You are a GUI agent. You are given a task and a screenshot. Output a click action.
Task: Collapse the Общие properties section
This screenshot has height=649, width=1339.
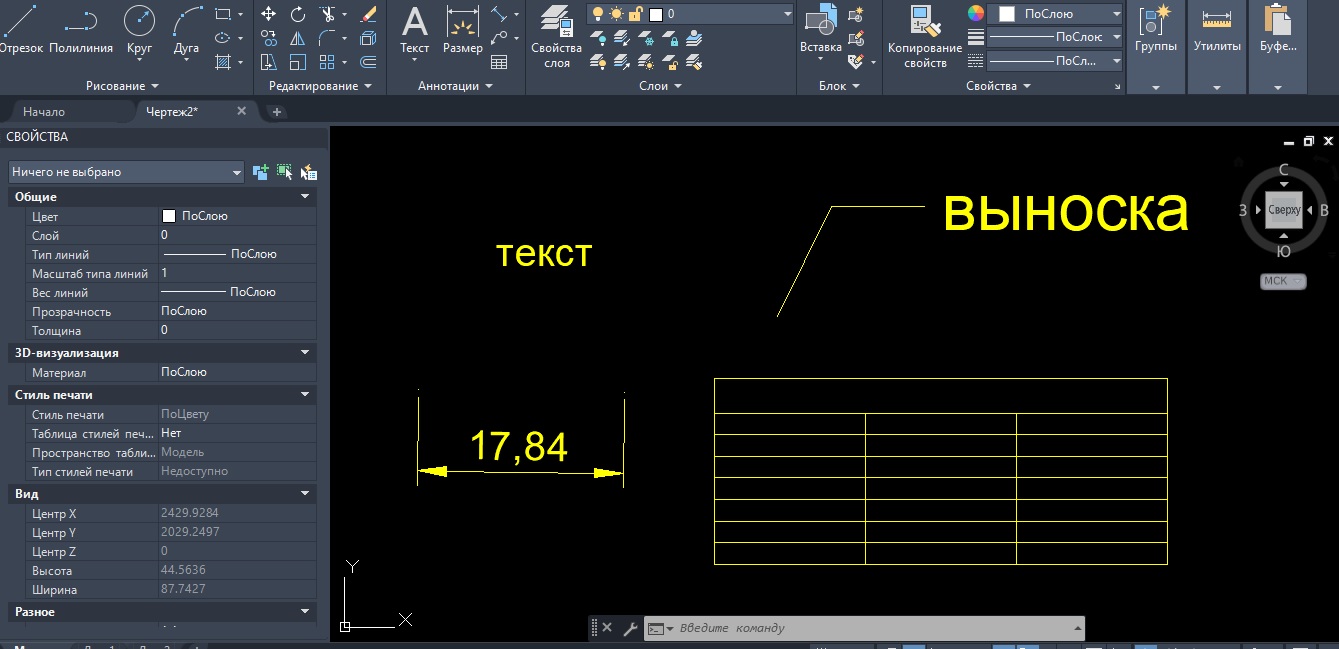305,197
